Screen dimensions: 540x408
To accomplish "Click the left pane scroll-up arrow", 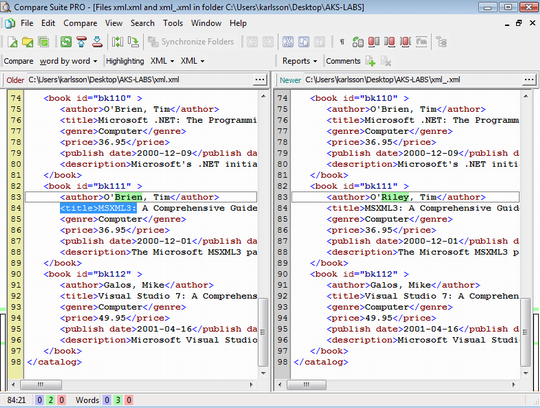I will [x=263, y=96].
